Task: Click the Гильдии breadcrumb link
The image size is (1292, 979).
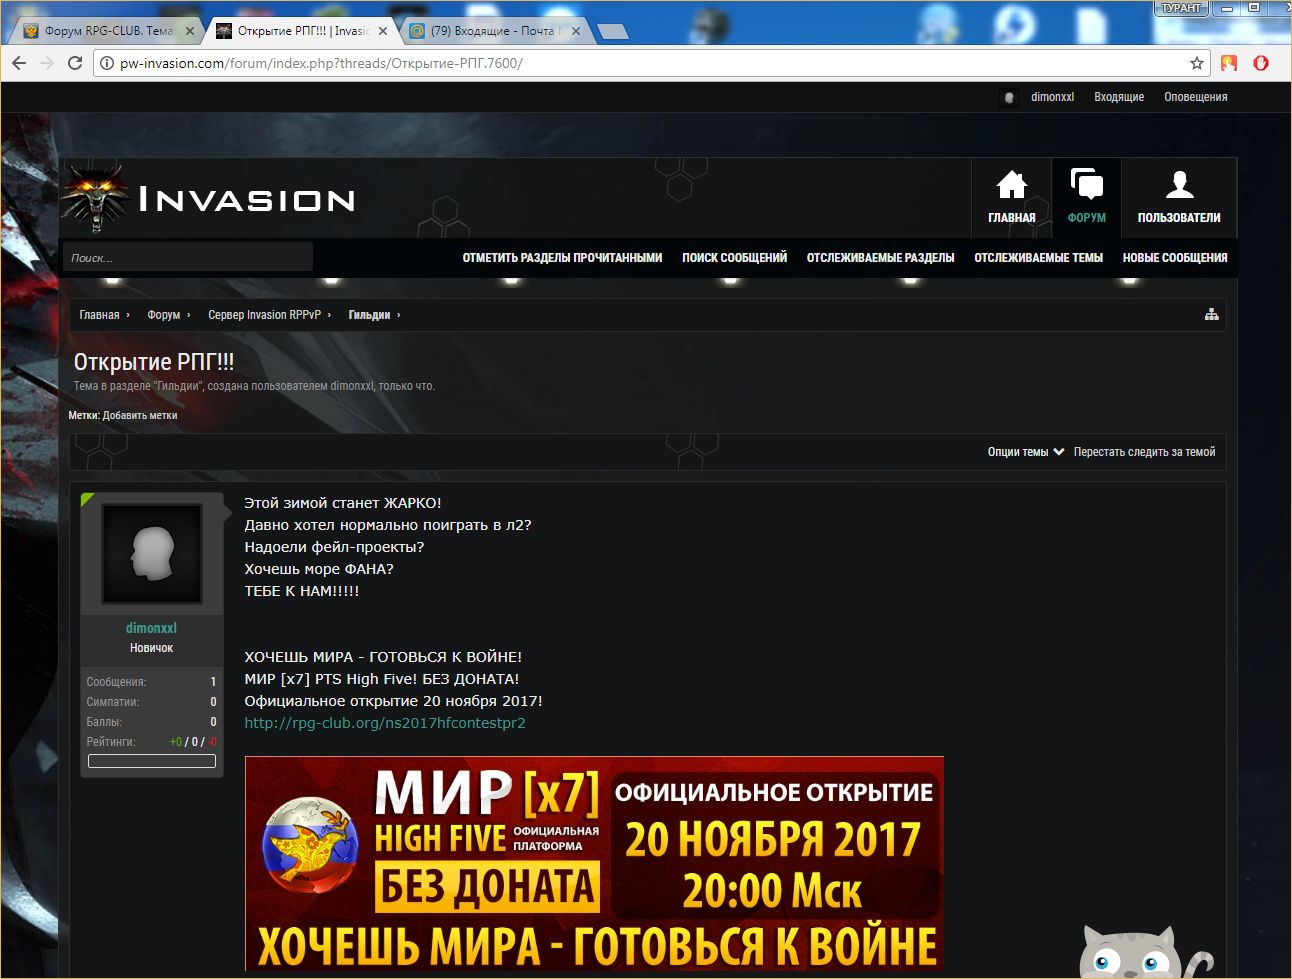Action: (369, 315)
